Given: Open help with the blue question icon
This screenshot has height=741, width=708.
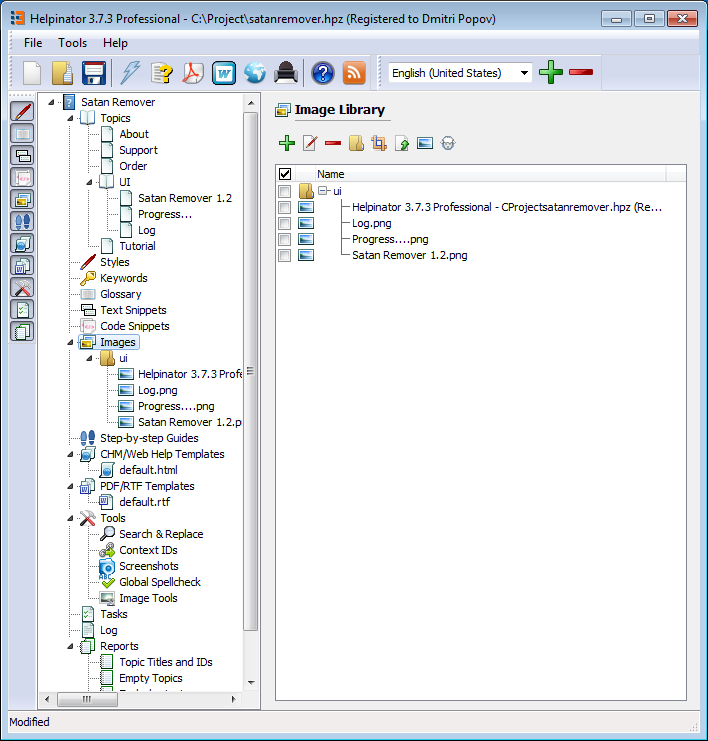Looking at the screenshot, I should [x=323, y=73].
